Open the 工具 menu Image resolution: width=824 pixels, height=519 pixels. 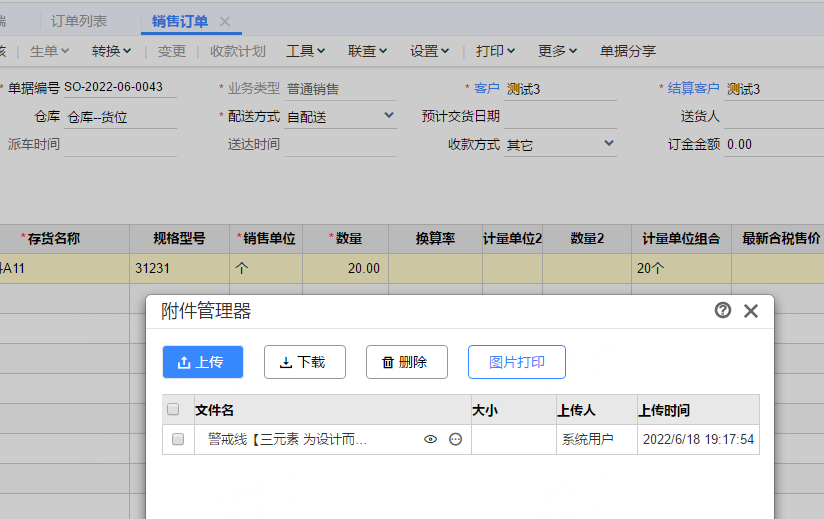306,51
